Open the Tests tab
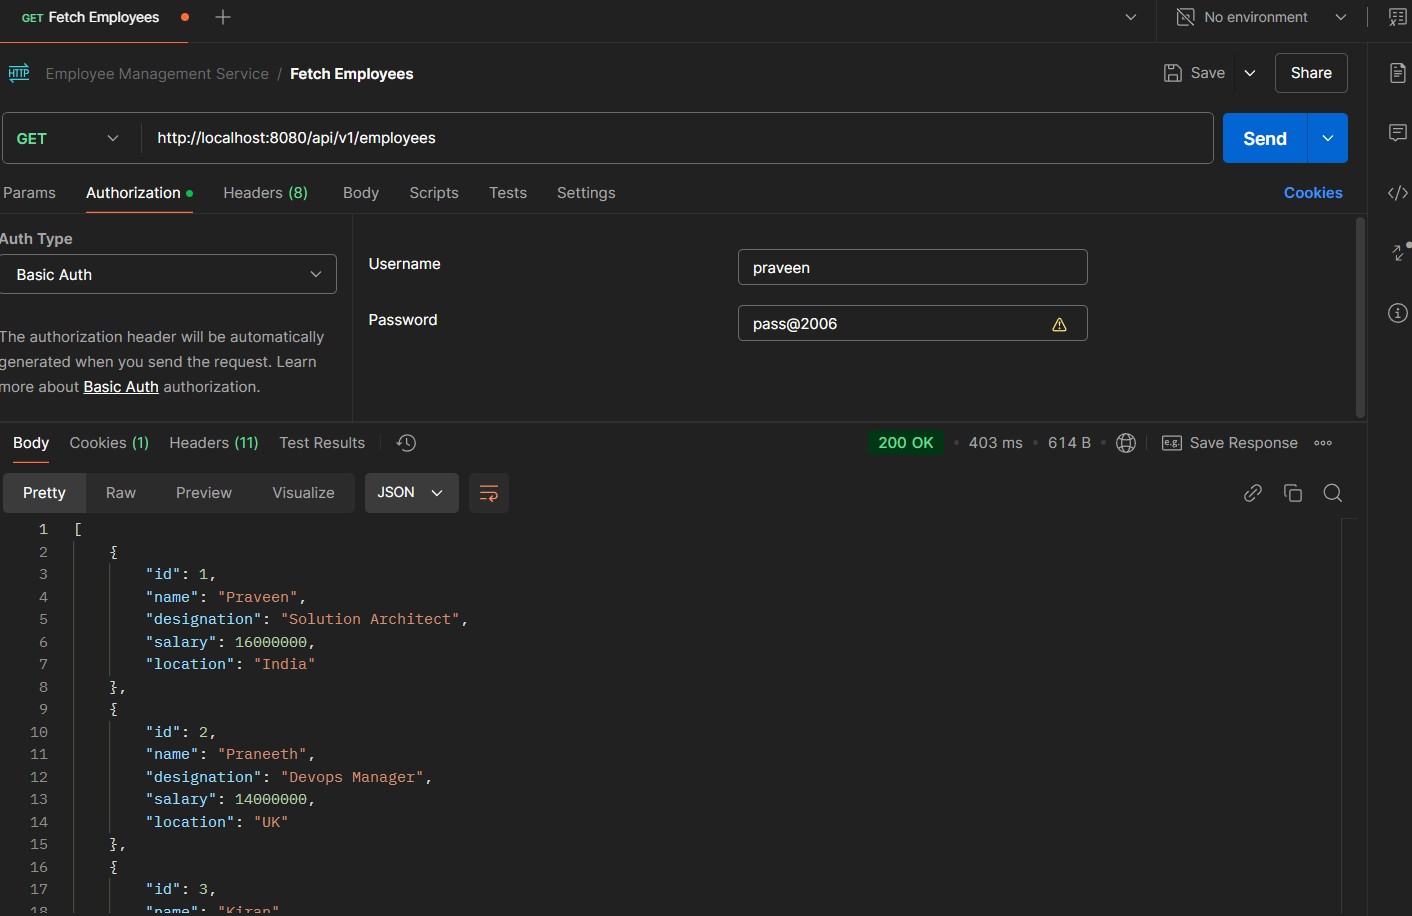Screen dimensions: 1412x916 (x=508, y=193)
